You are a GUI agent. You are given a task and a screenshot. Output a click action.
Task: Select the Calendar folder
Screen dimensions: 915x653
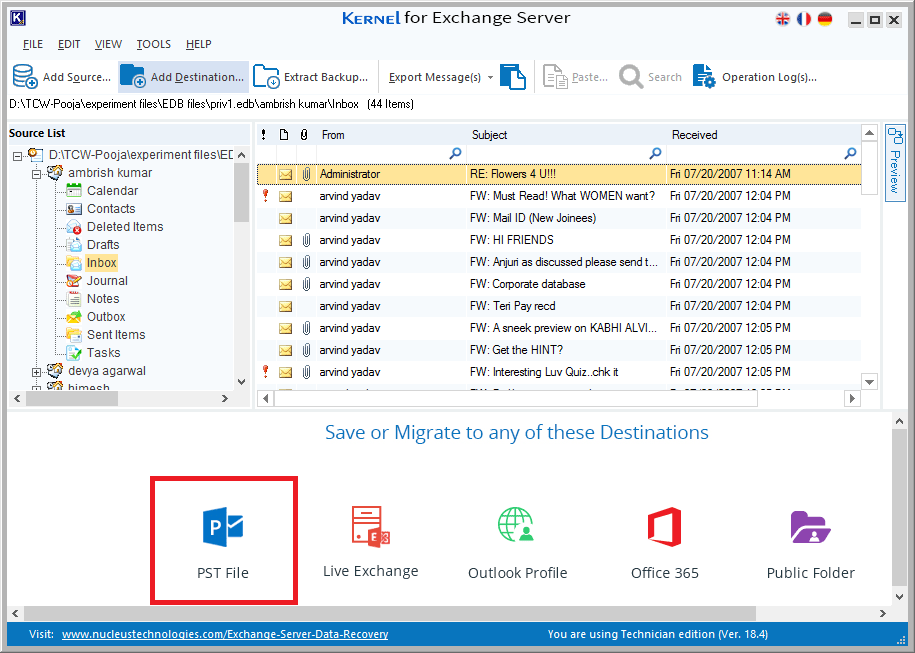click(x=112, y=191)
